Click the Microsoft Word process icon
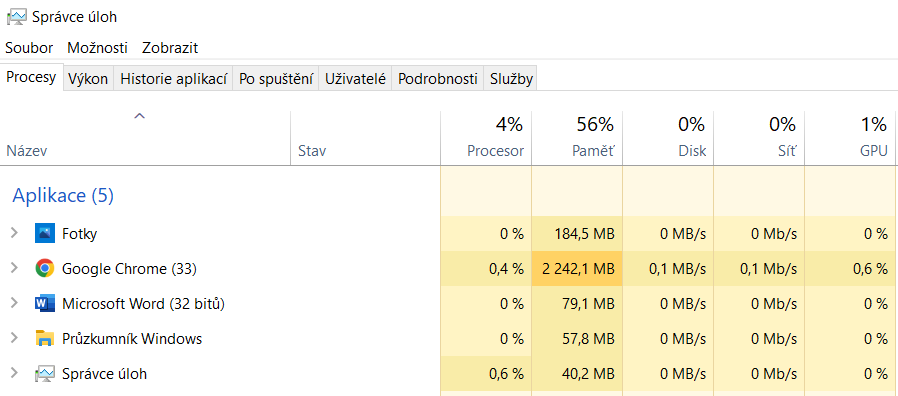This screenshot has width=898, height=396. [x=44, y=303]
